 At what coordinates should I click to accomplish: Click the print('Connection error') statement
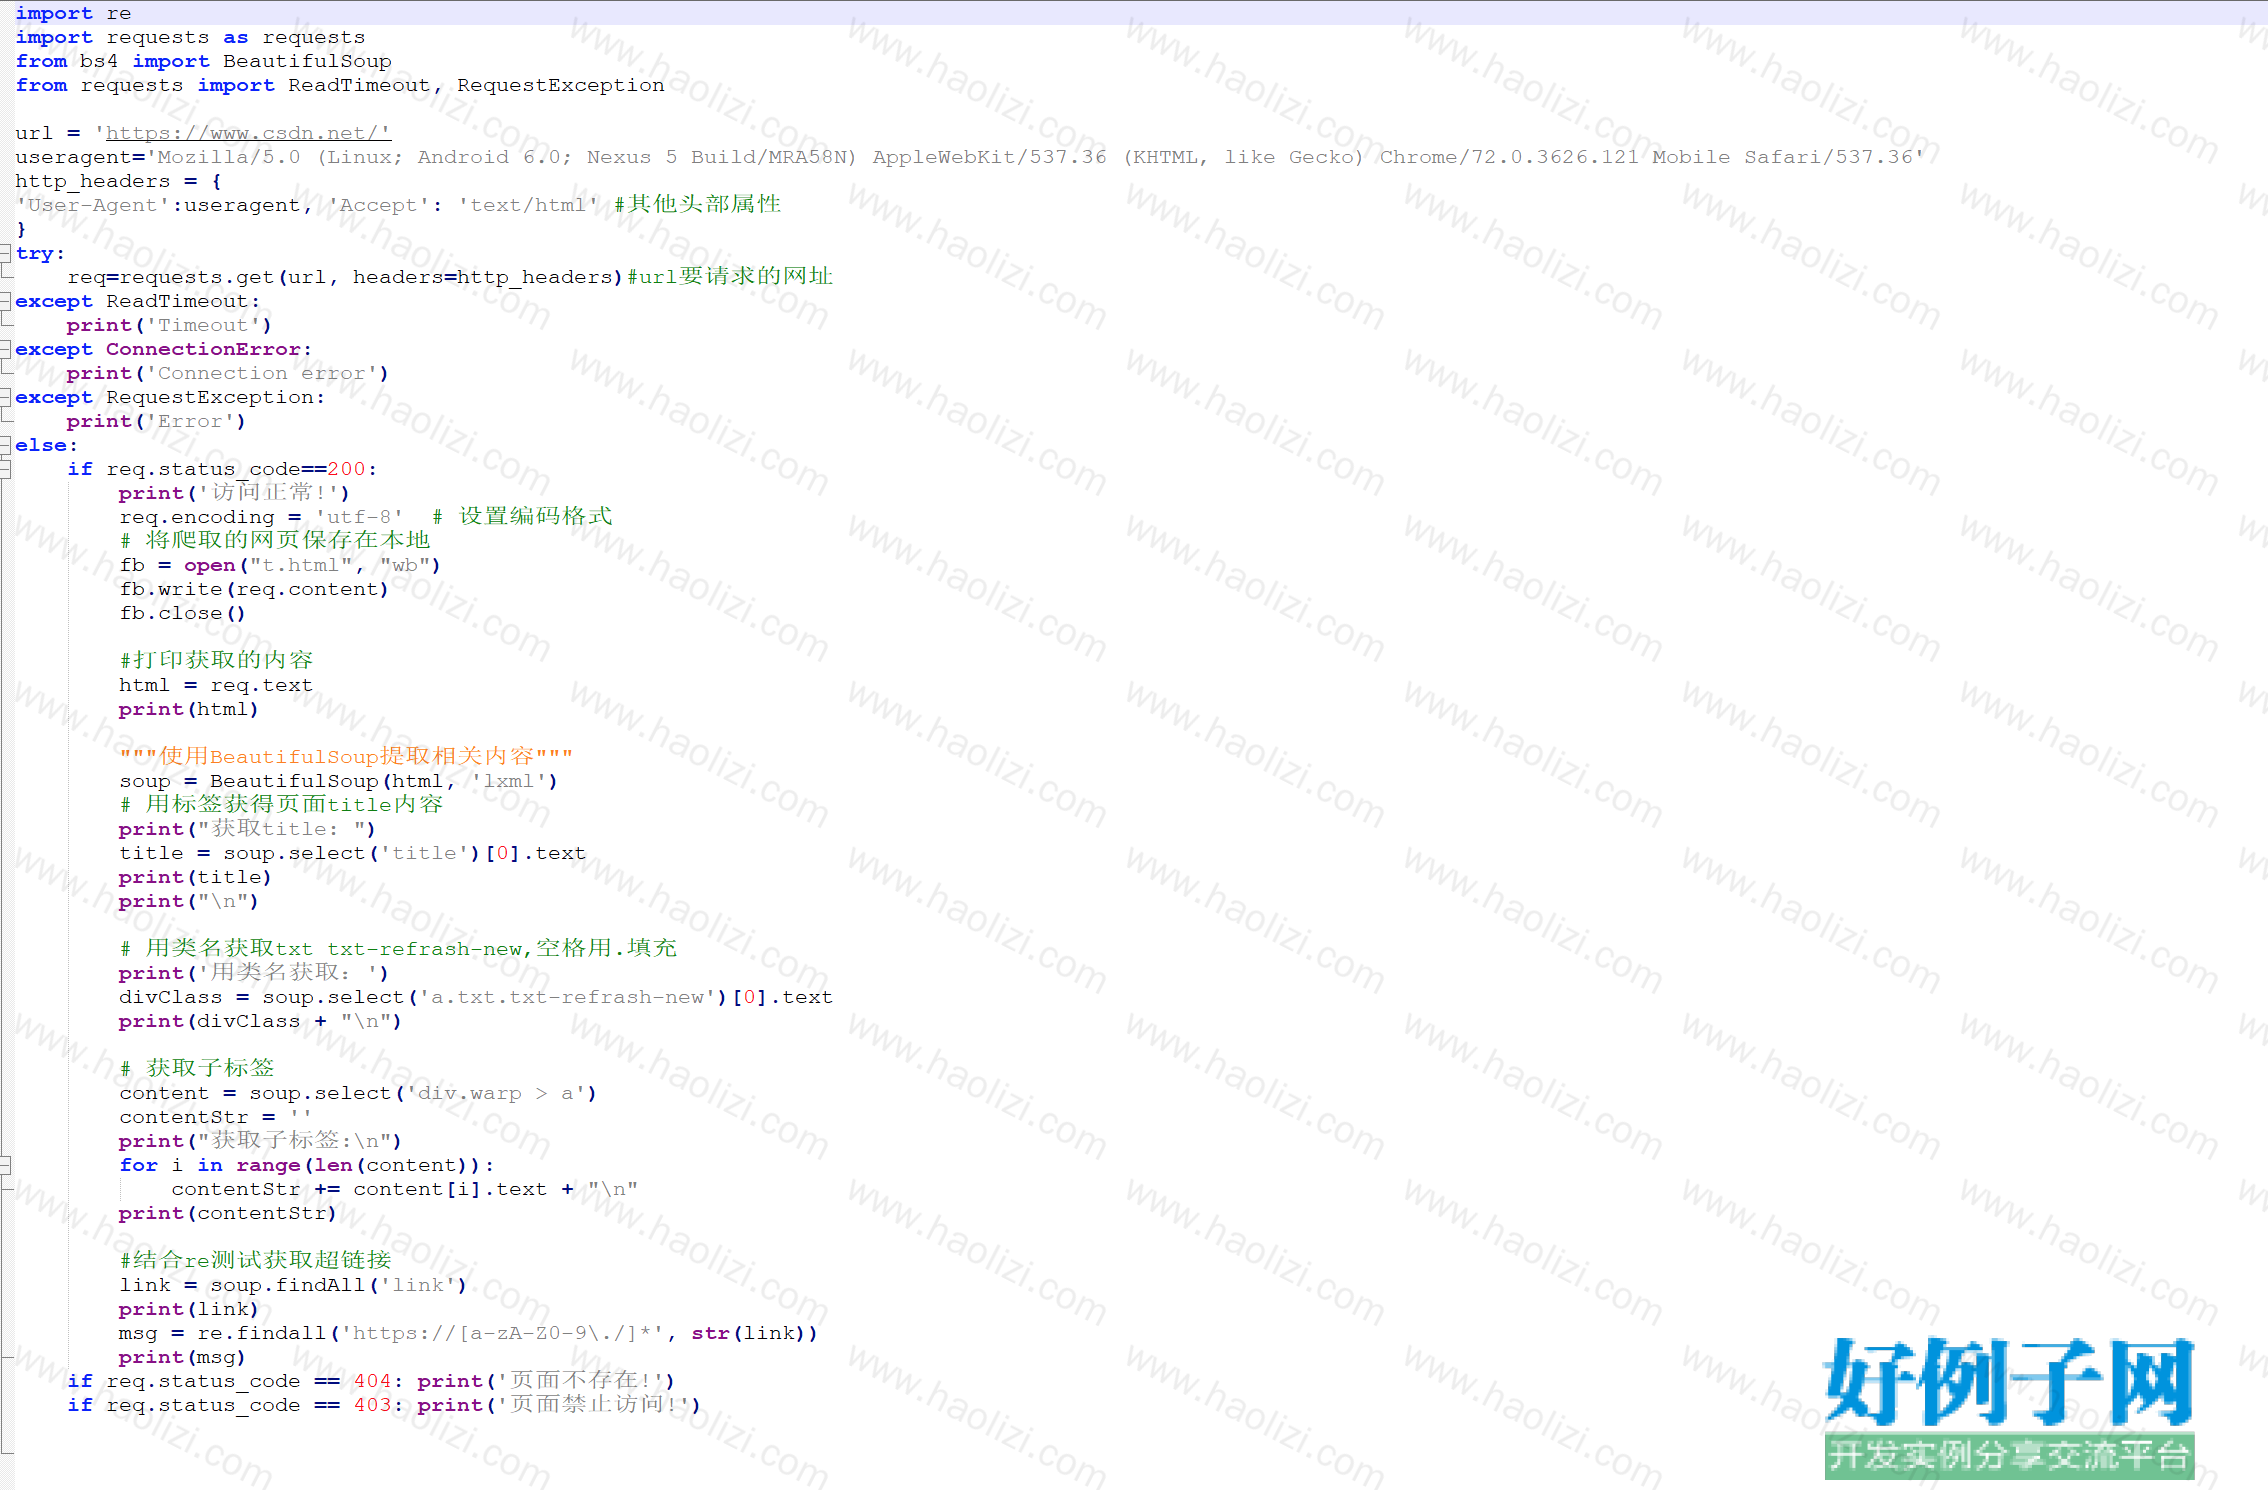click(x=227, y=373)
